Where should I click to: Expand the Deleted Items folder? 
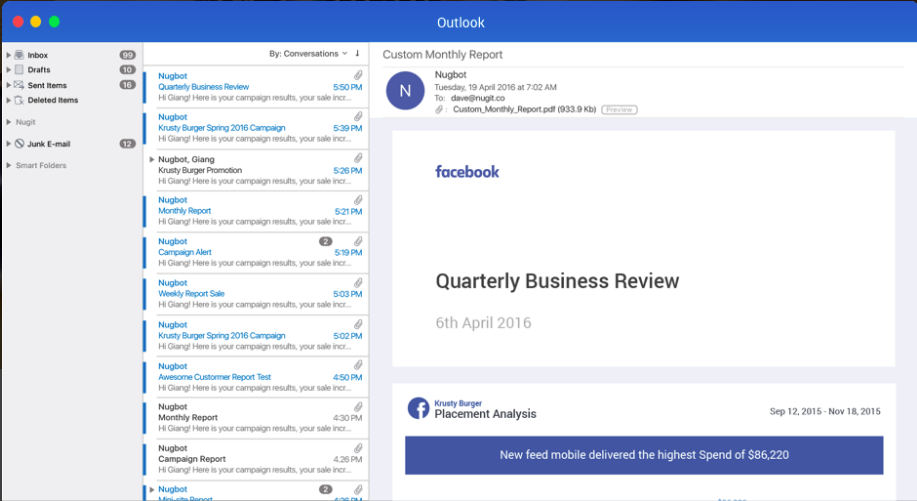coord(8,100)
